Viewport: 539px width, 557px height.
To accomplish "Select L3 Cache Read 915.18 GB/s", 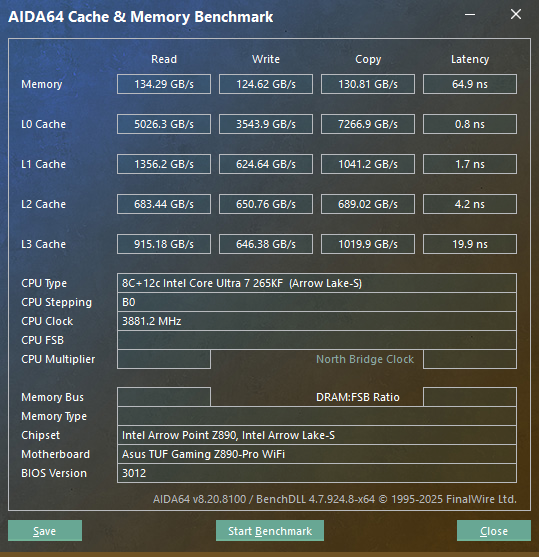I will pyautogui.click(x=164, y=244).
